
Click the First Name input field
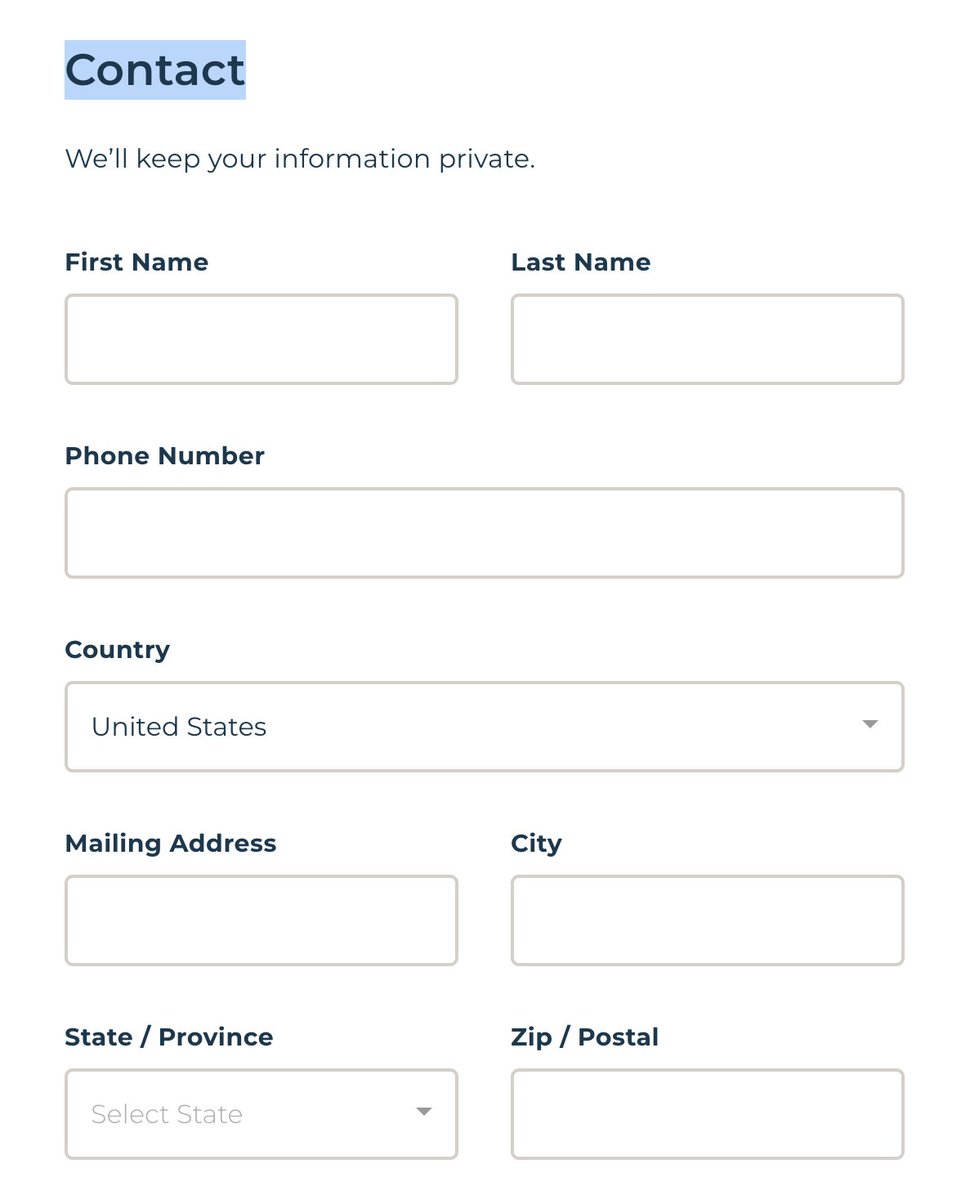[x=261, y=339]
